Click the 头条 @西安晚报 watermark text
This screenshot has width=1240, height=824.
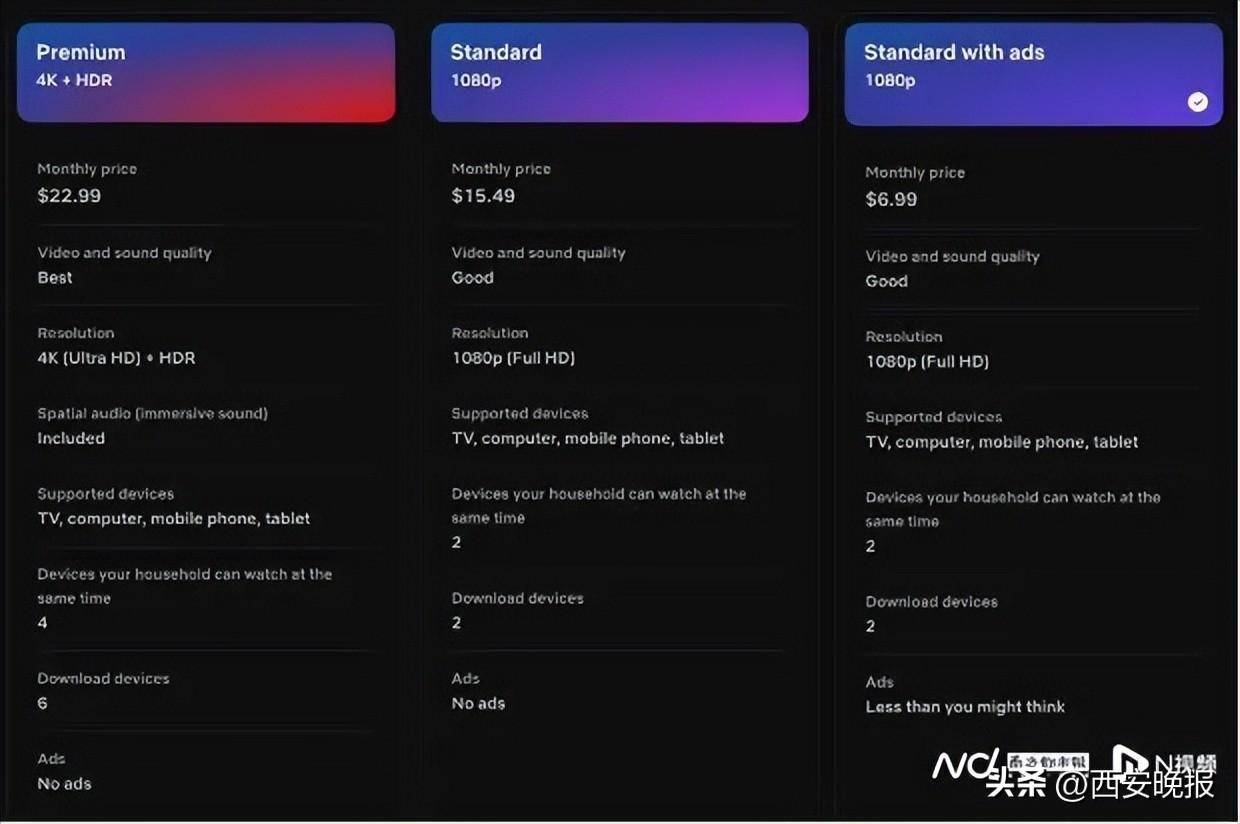pos(1100,785)
